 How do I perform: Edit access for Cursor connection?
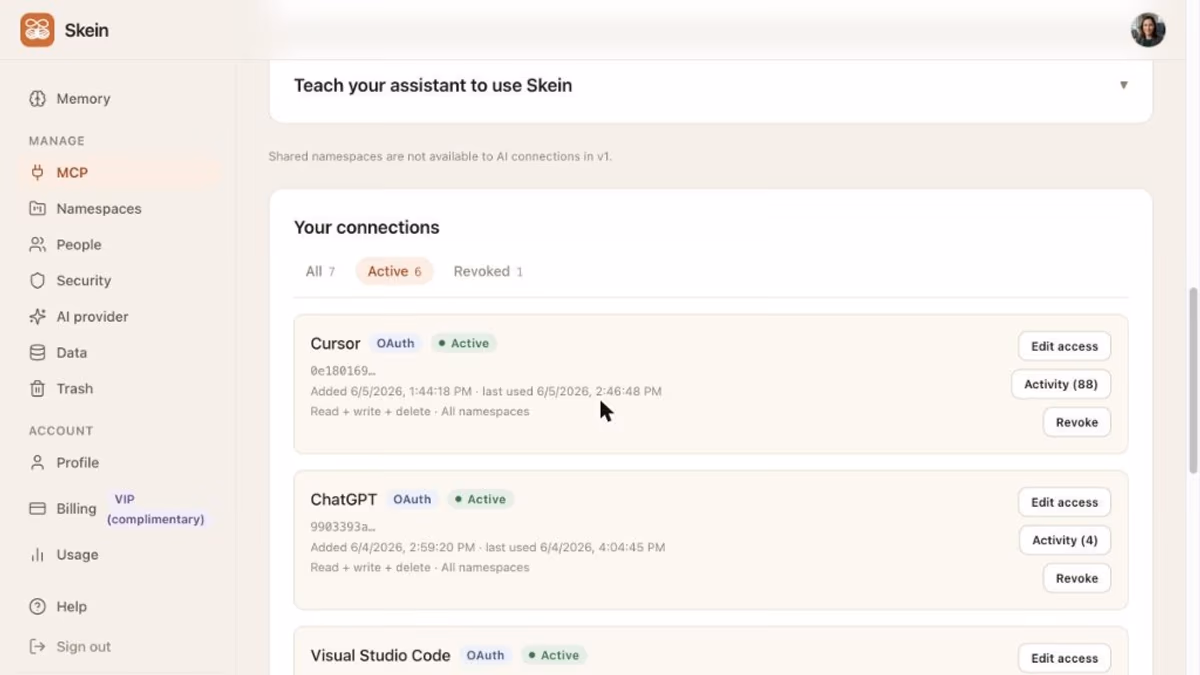(1064, 346)
